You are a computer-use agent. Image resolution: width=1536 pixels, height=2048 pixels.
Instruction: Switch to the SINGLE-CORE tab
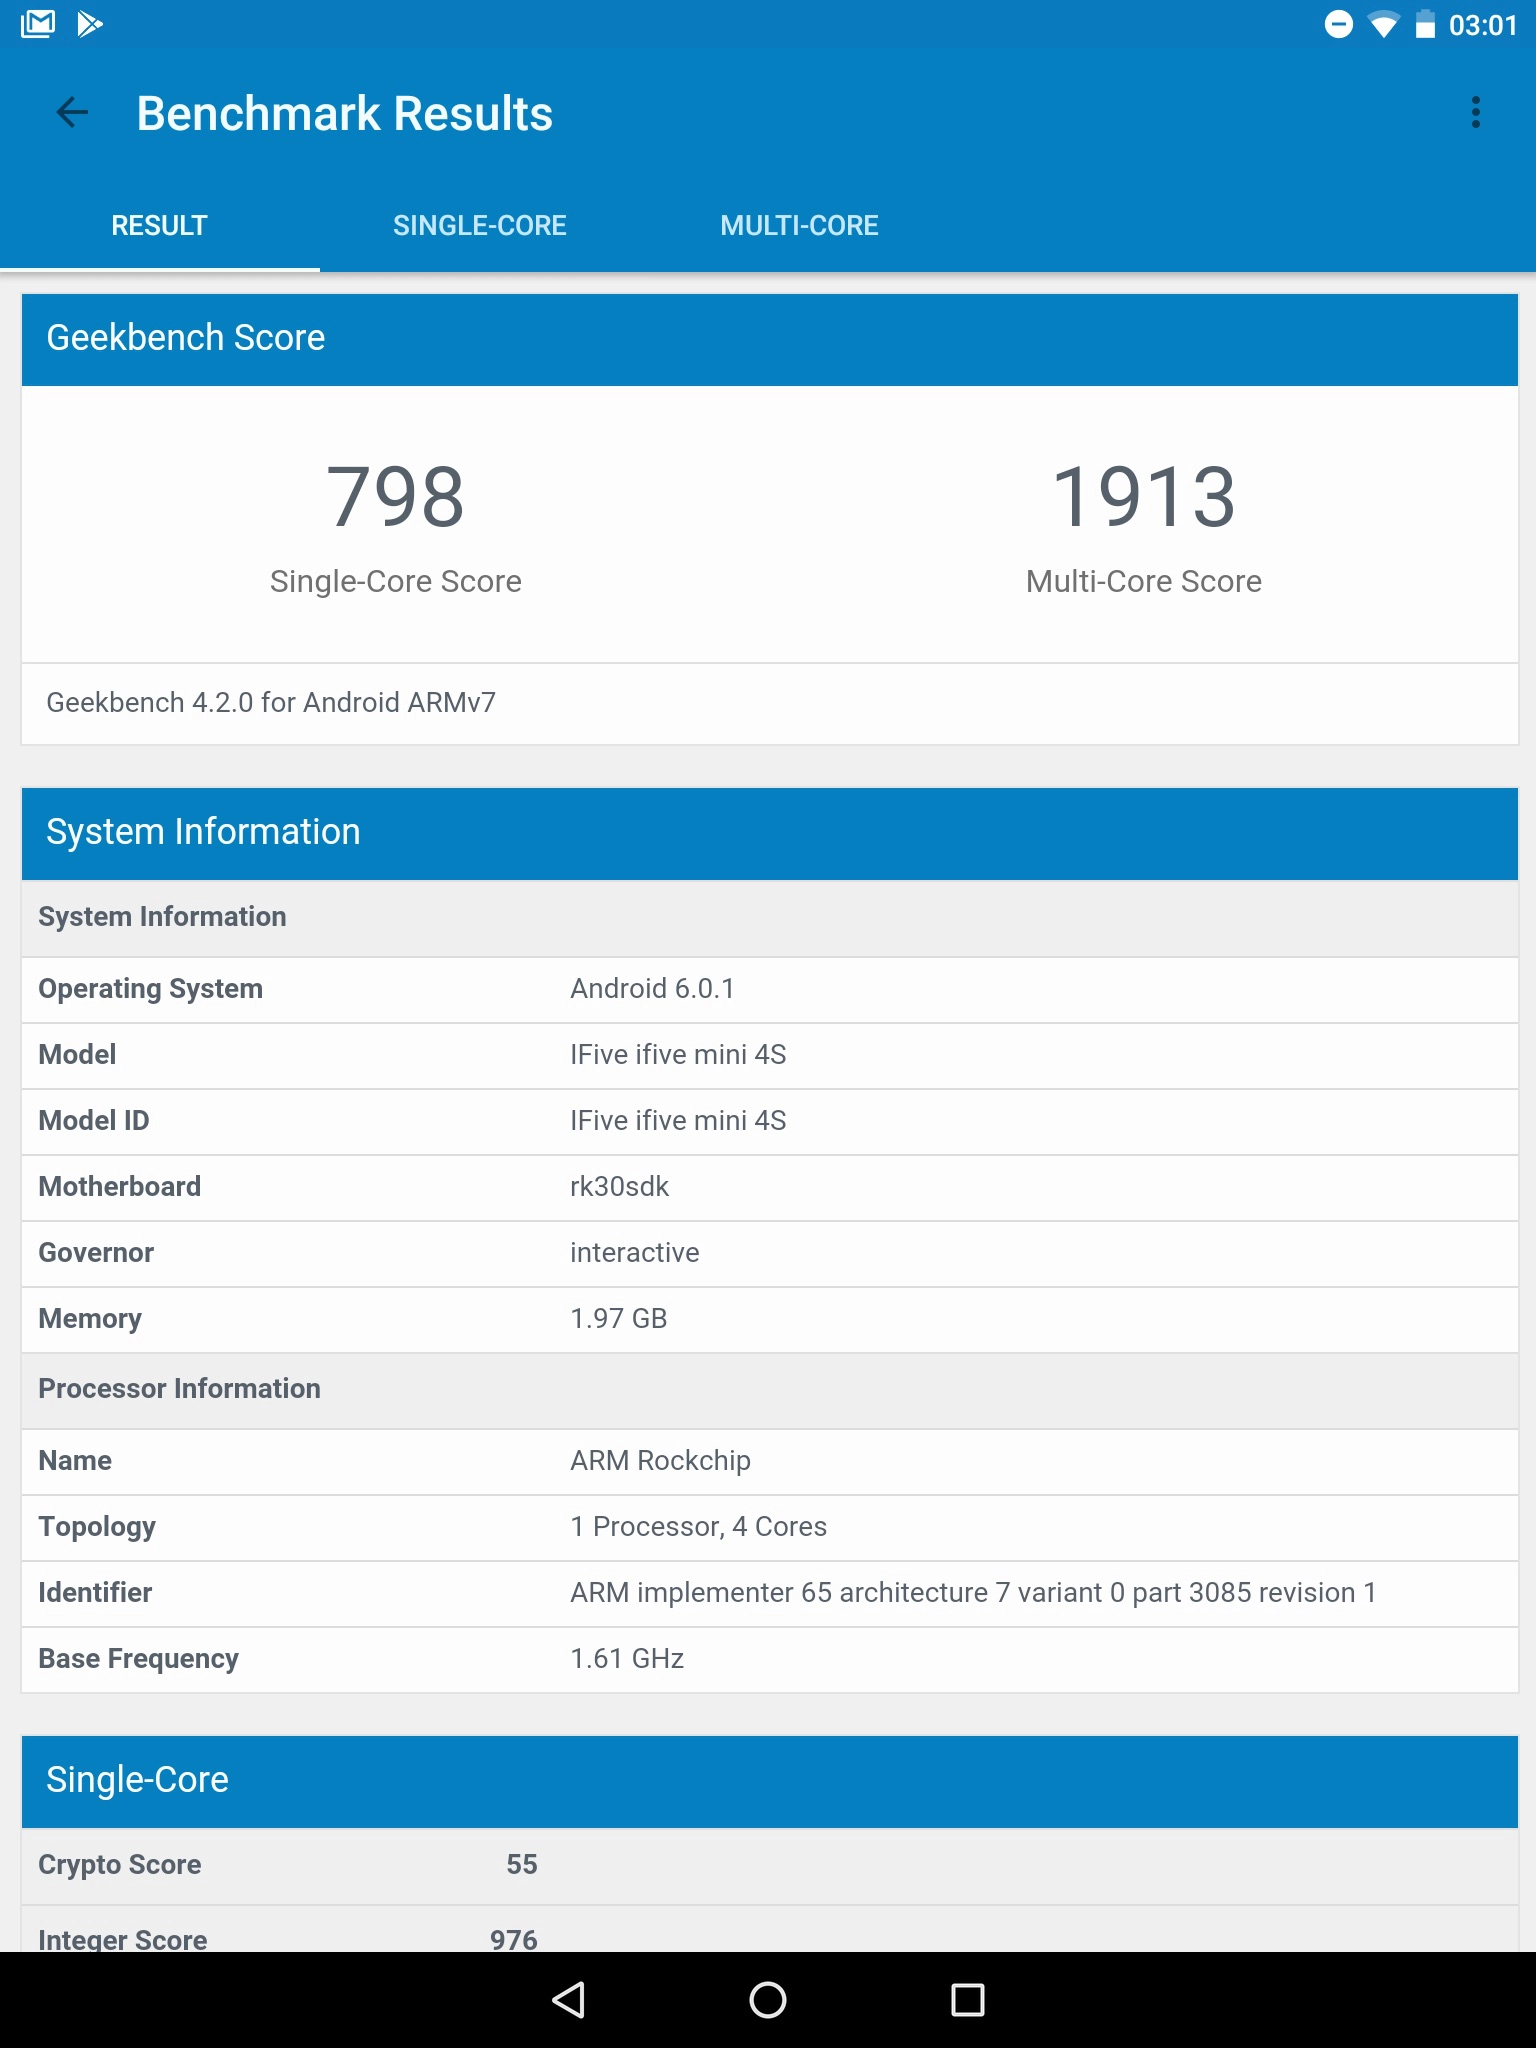click(479, 226)
